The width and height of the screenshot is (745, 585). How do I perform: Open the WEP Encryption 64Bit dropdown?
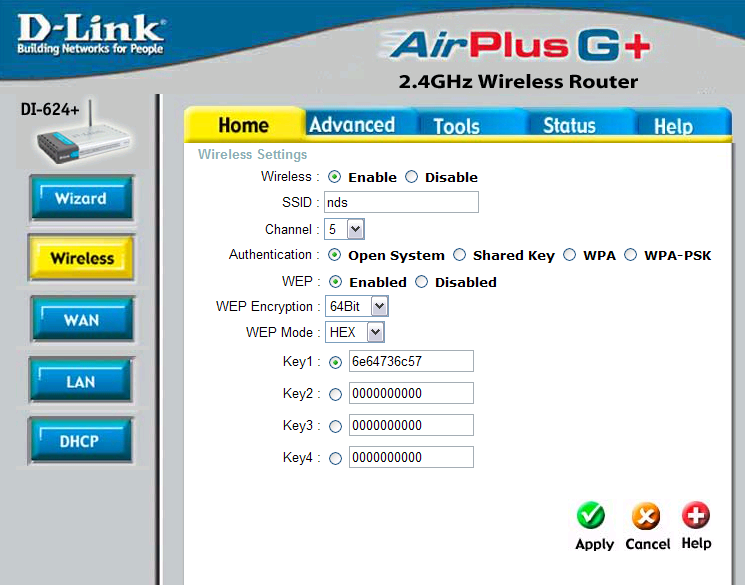point(357,306)
